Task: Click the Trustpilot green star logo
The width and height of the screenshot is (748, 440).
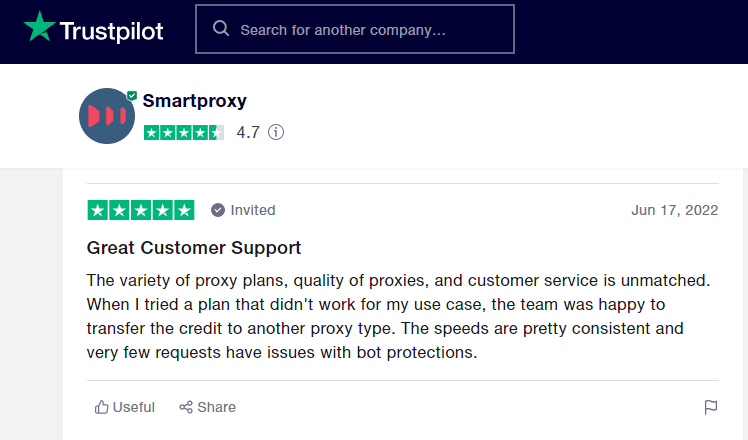Action: tap(40, 27)
